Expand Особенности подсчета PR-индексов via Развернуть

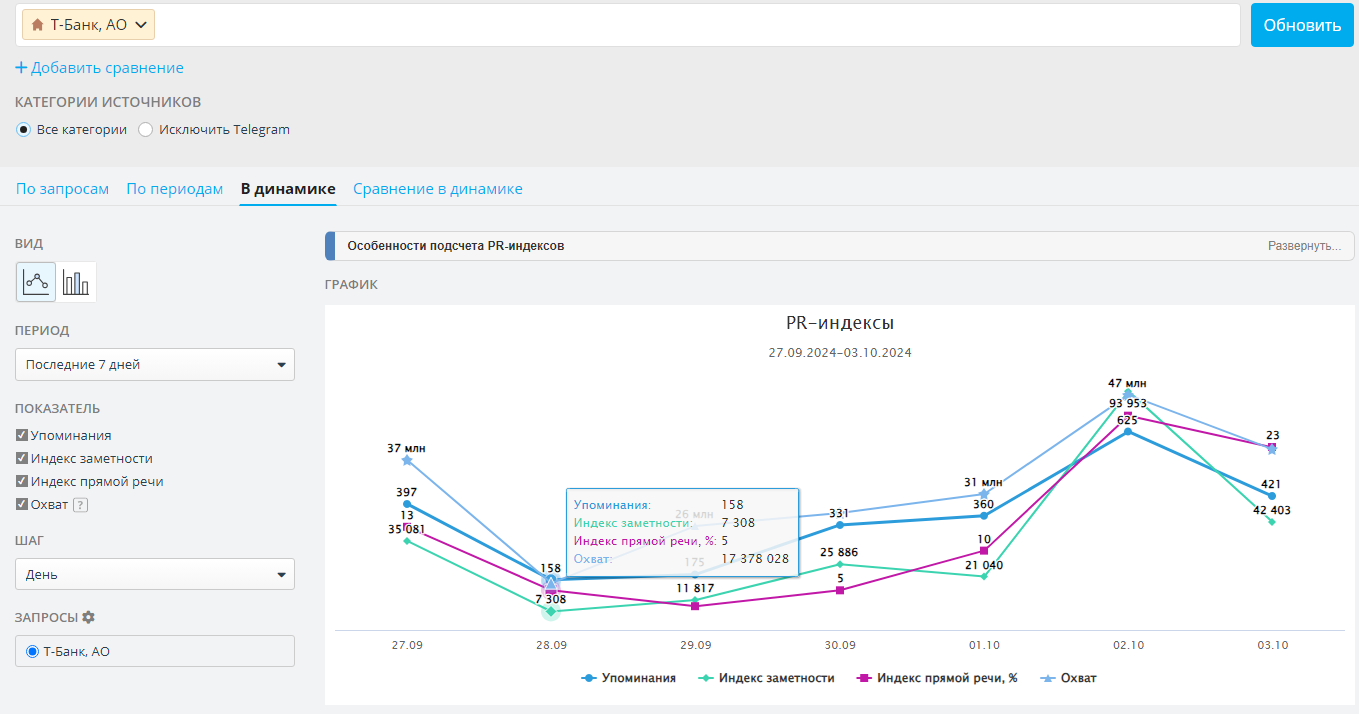click(x=1304, y=245)
